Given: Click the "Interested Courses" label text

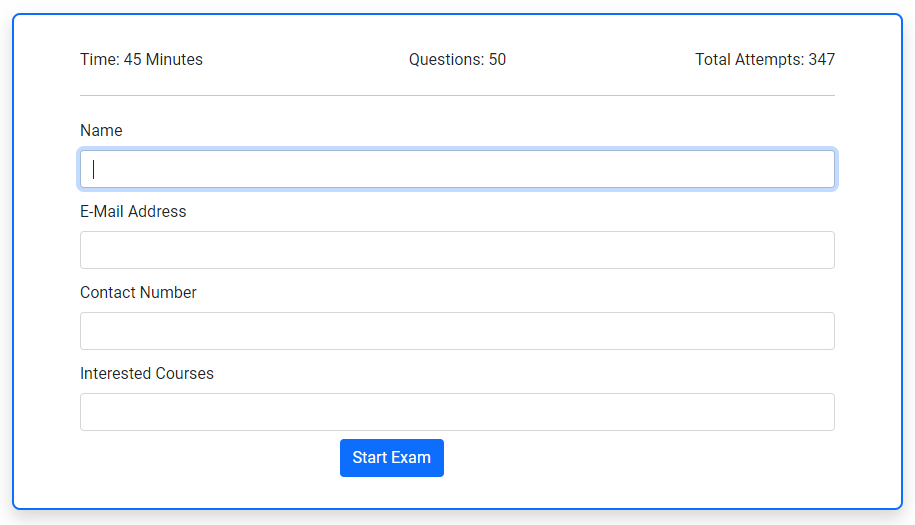Looking at the screenshot, I should (x=147, y=374).
